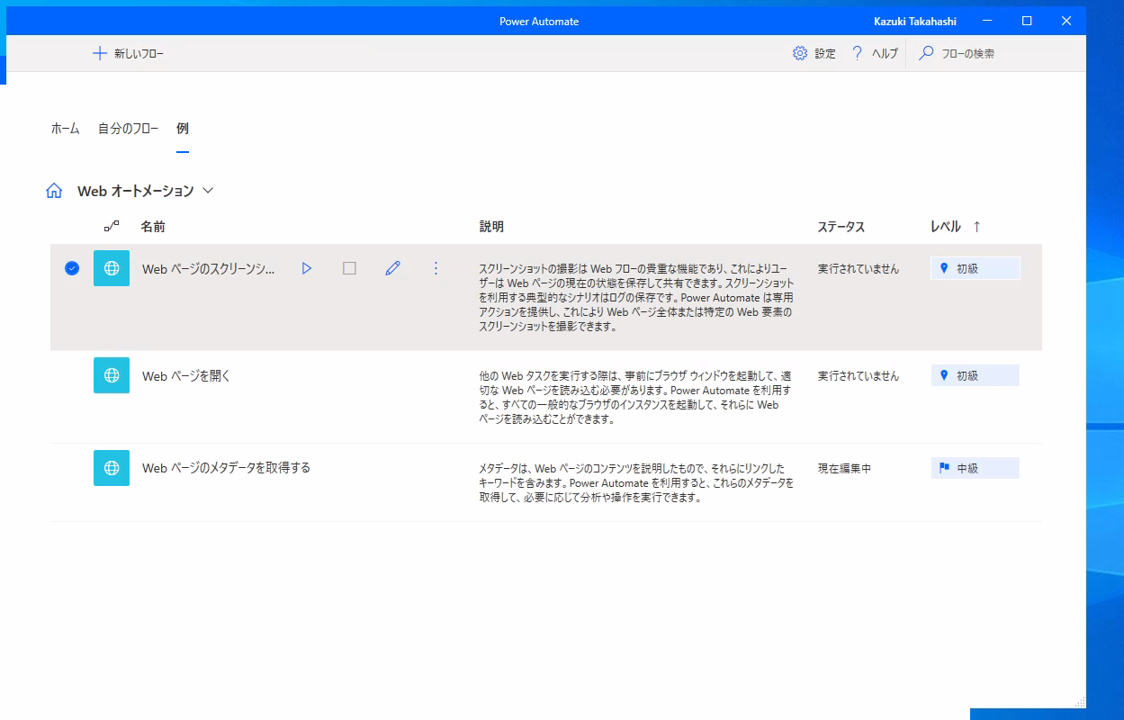Click the globe icon of メタデータ flow
Viewport: 1124px width, 720px height.
111,467
